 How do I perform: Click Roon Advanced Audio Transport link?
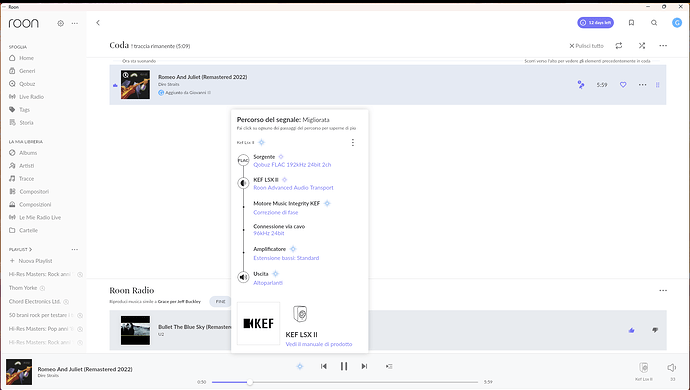tap(294, 188)
